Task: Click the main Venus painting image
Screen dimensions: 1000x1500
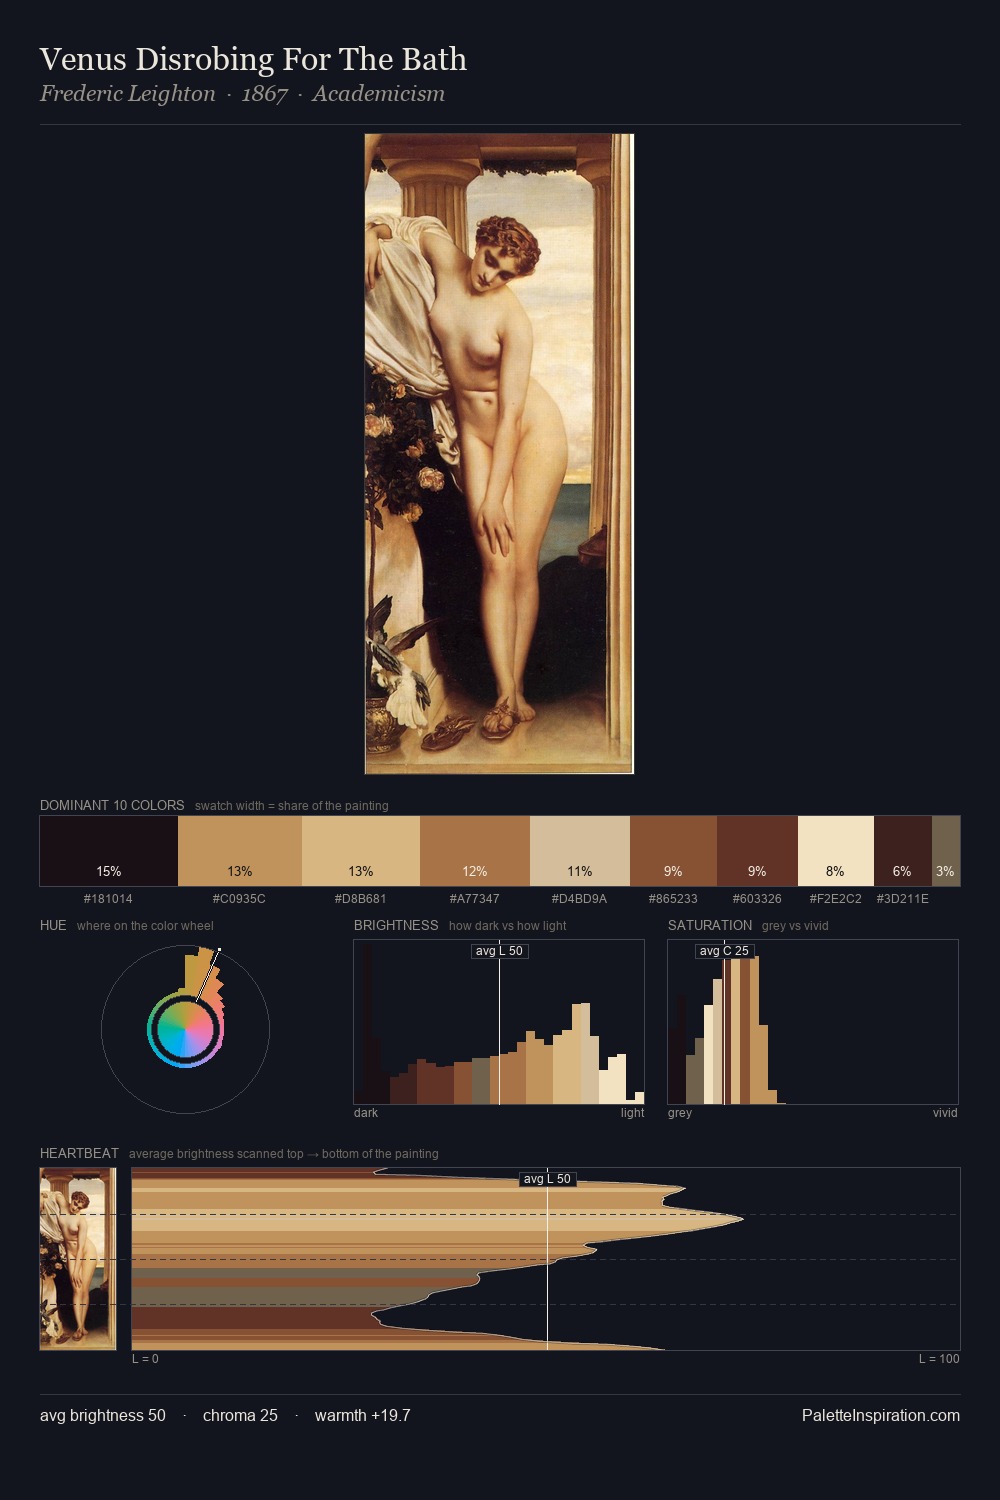Action: (x=499, y=454)
